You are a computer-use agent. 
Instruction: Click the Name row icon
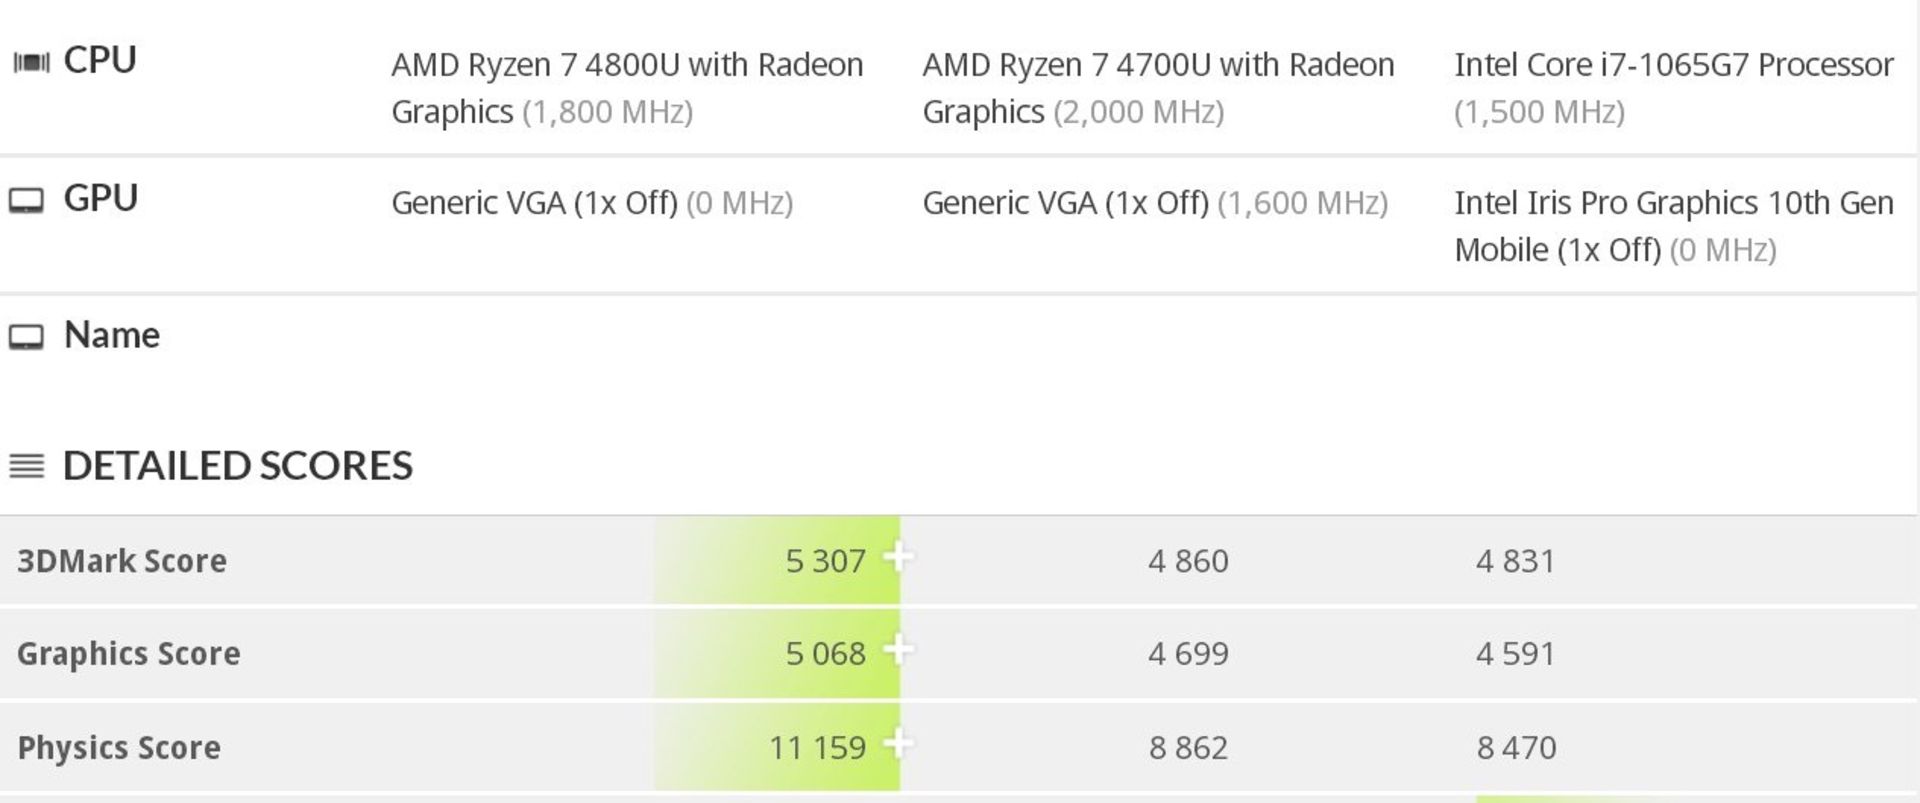pyautogui.click(x=27, y=336)
